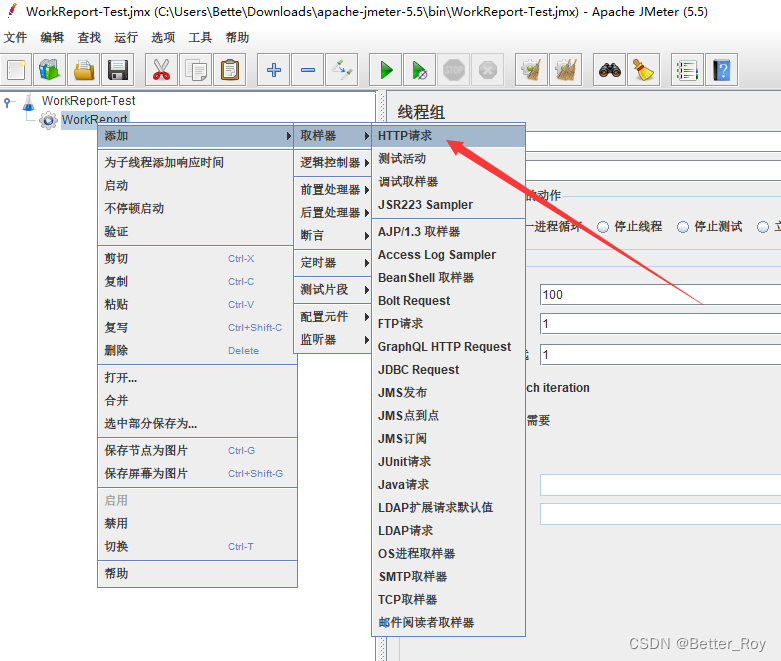Click the Toggle enable/disable icon

pos(342,70)
